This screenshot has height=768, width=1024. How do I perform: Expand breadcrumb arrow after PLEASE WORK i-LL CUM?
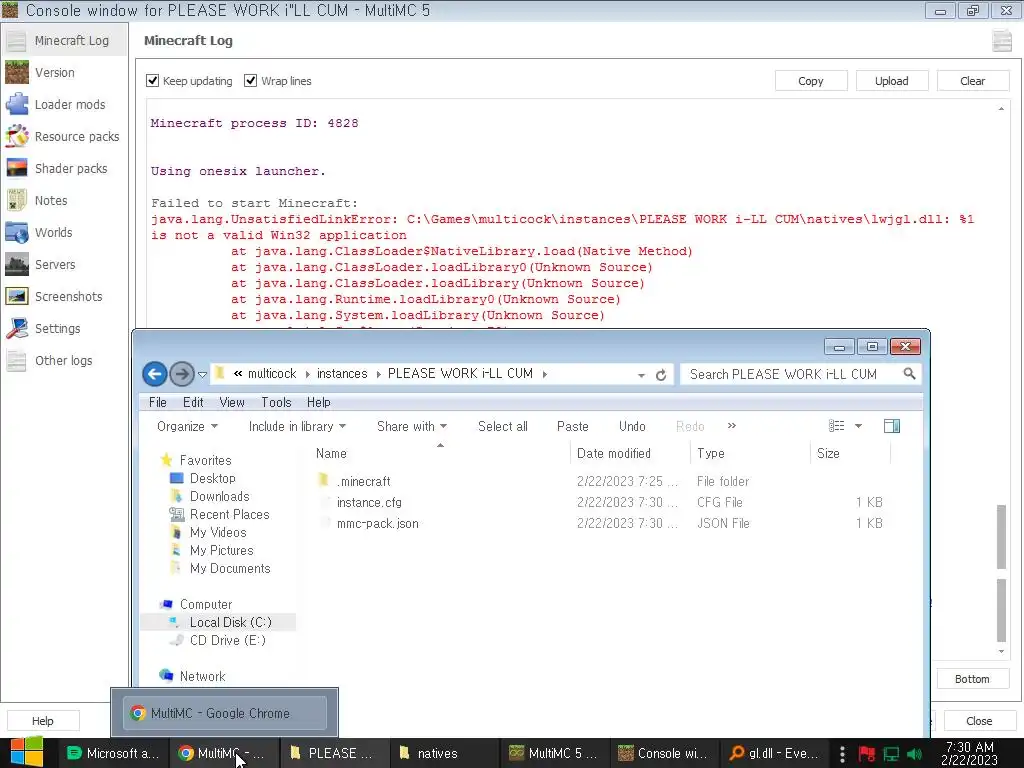[545, 374]
